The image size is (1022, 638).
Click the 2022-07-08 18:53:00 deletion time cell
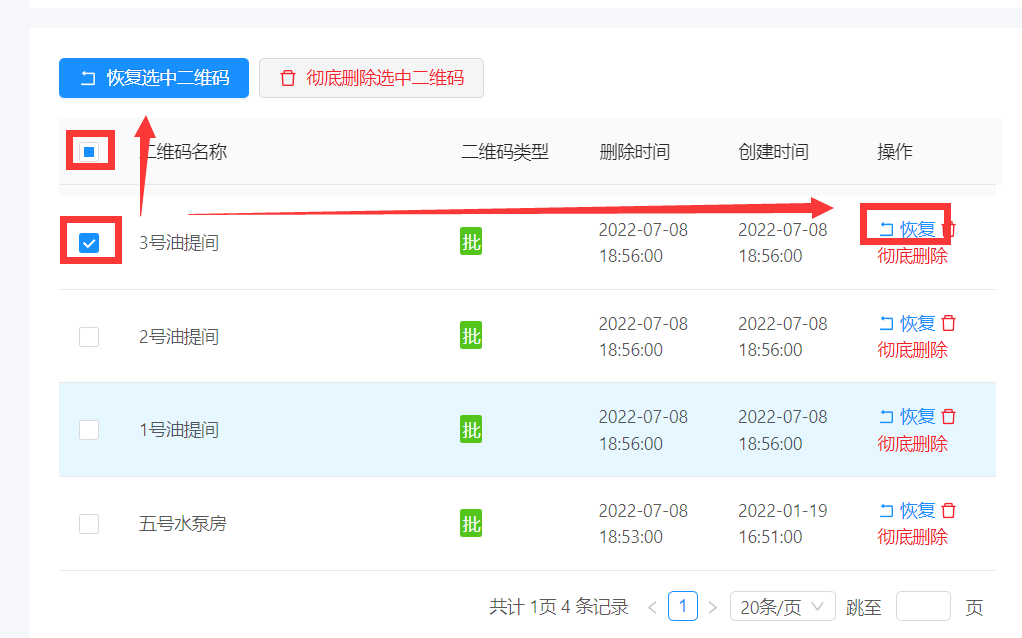pos(643,524)
